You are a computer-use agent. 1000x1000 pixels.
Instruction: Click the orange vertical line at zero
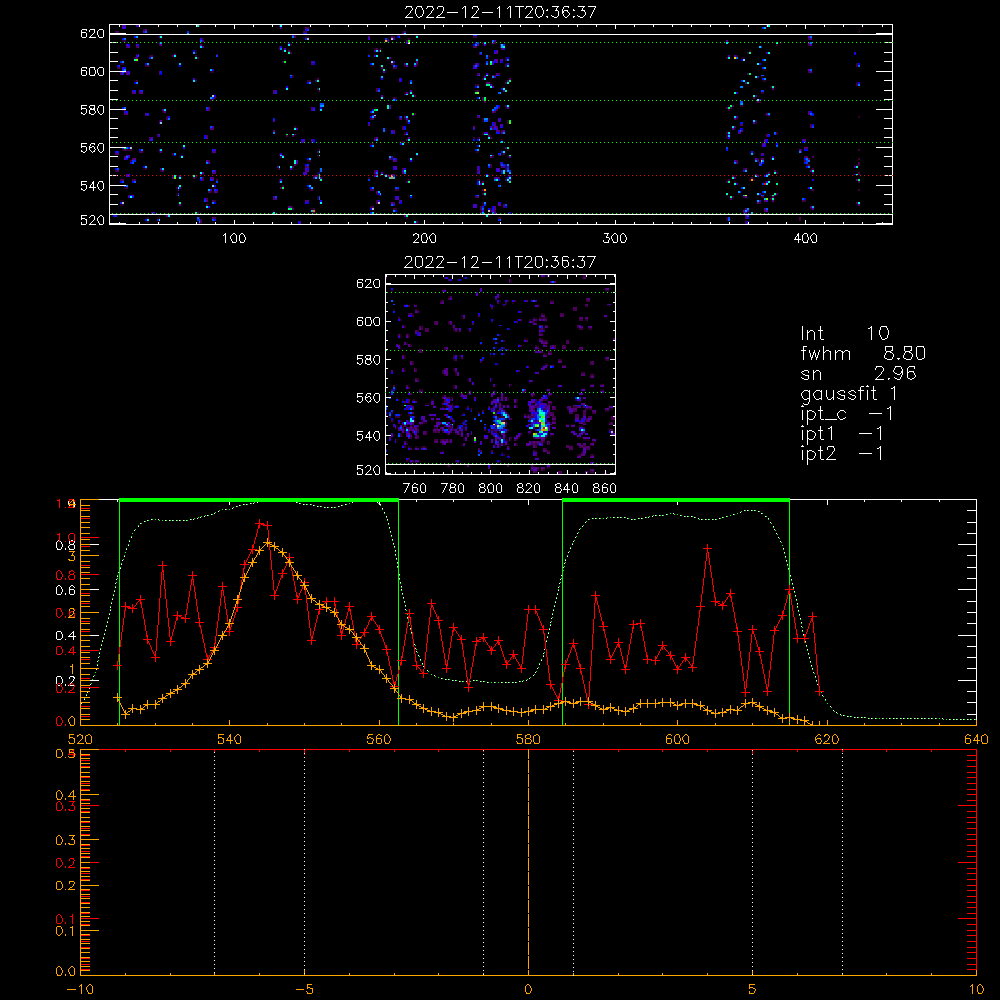click(528, 862)
